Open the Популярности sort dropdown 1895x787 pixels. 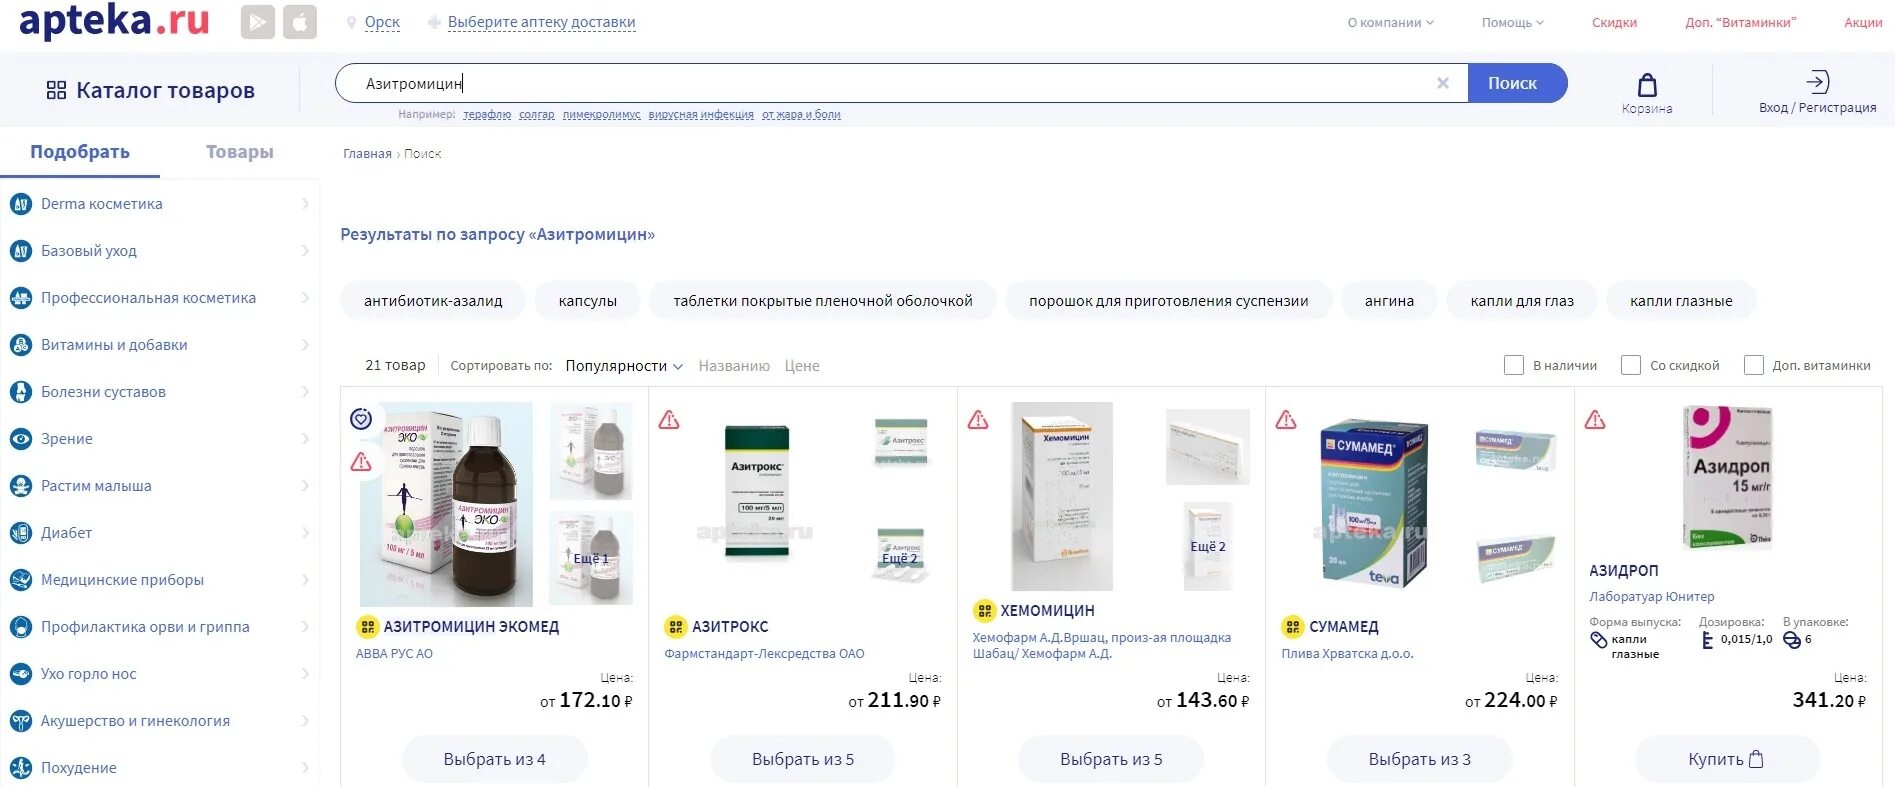pos(624,366)
